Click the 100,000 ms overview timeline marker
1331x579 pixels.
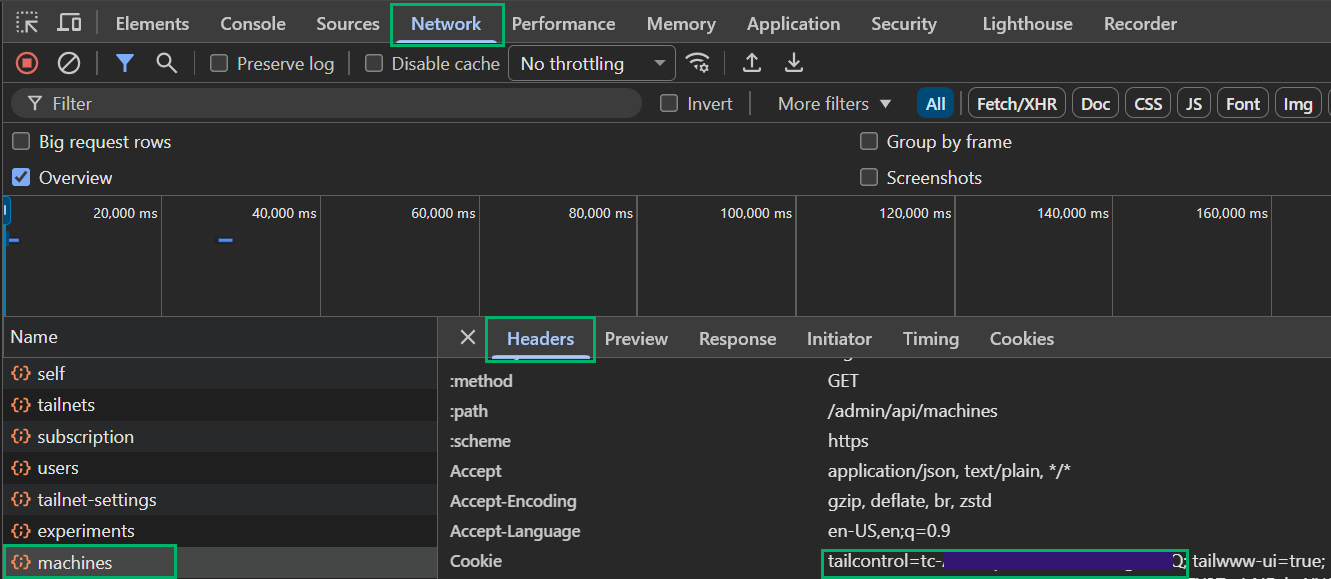[x=756, y=213]
